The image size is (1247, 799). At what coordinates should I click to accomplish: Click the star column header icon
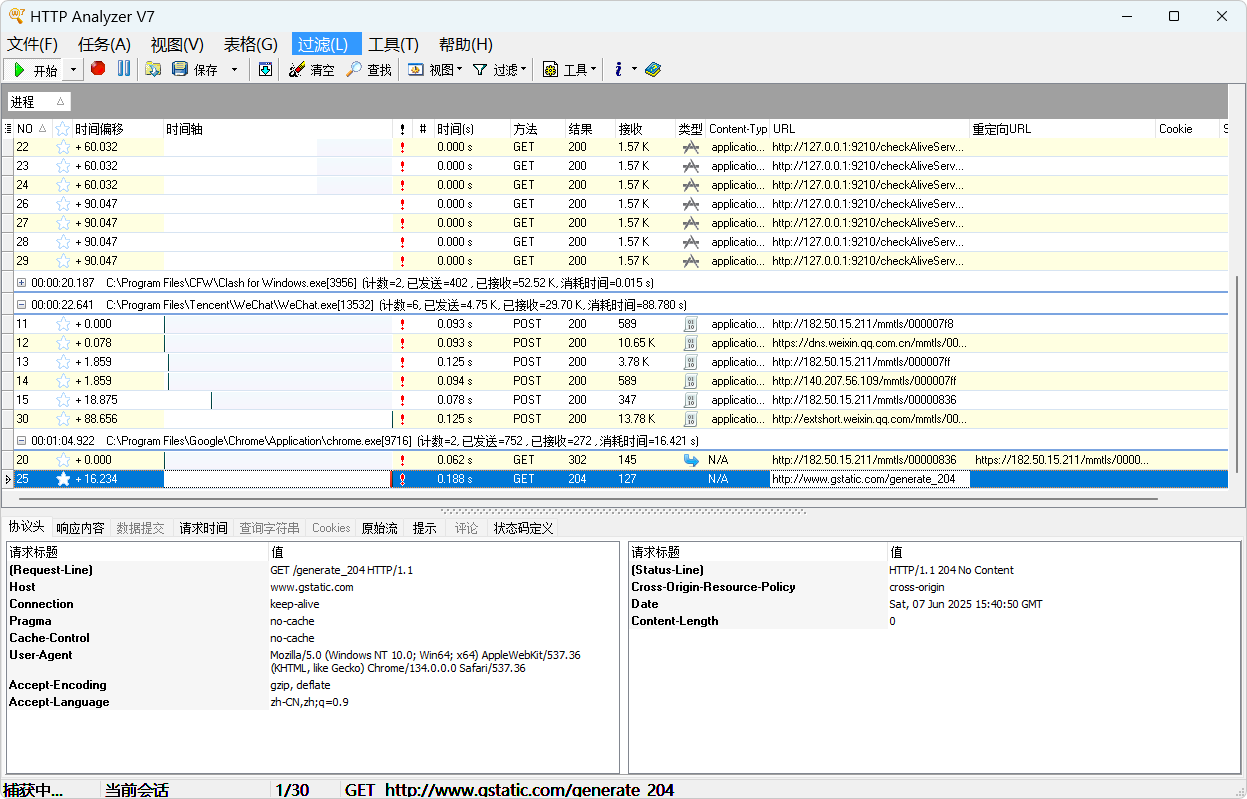[x=63, y=129]
